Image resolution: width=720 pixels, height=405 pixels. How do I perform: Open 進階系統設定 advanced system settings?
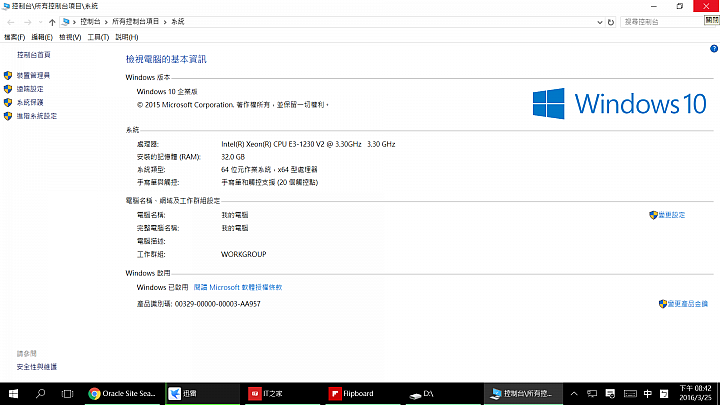pos(37,116)
